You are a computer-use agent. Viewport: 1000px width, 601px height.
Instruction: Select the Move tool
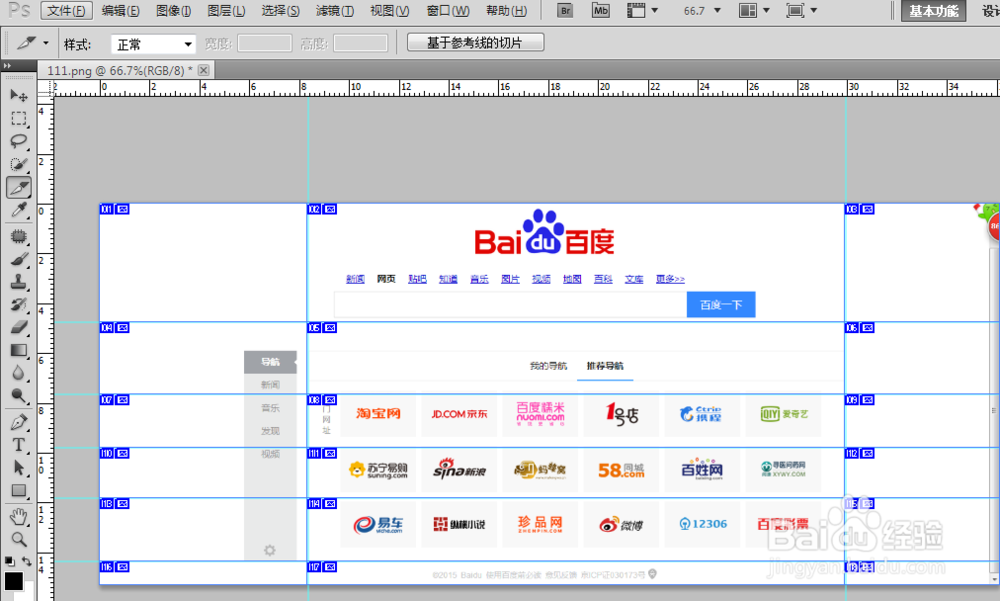click(x=18, y=96)
